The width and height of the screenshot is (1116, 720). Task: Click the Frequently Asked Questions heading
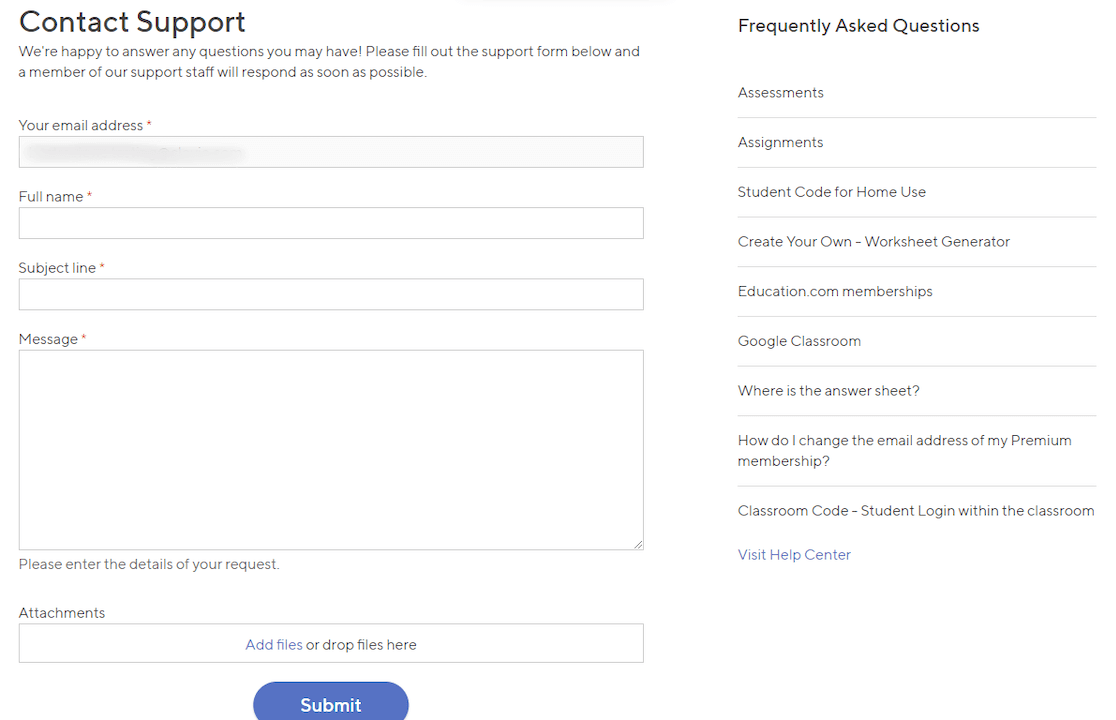tap(858, 25)
